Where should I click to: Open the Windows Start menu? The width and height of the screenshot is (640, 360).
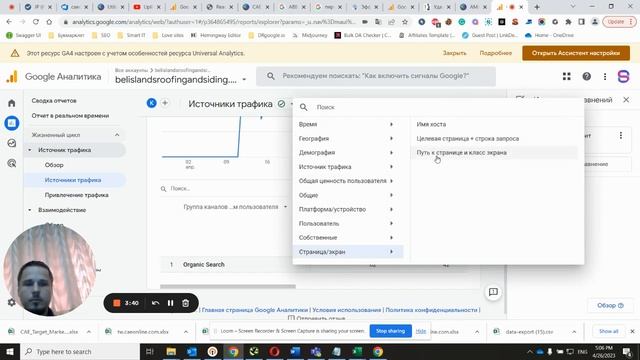(x=9, y=351)
